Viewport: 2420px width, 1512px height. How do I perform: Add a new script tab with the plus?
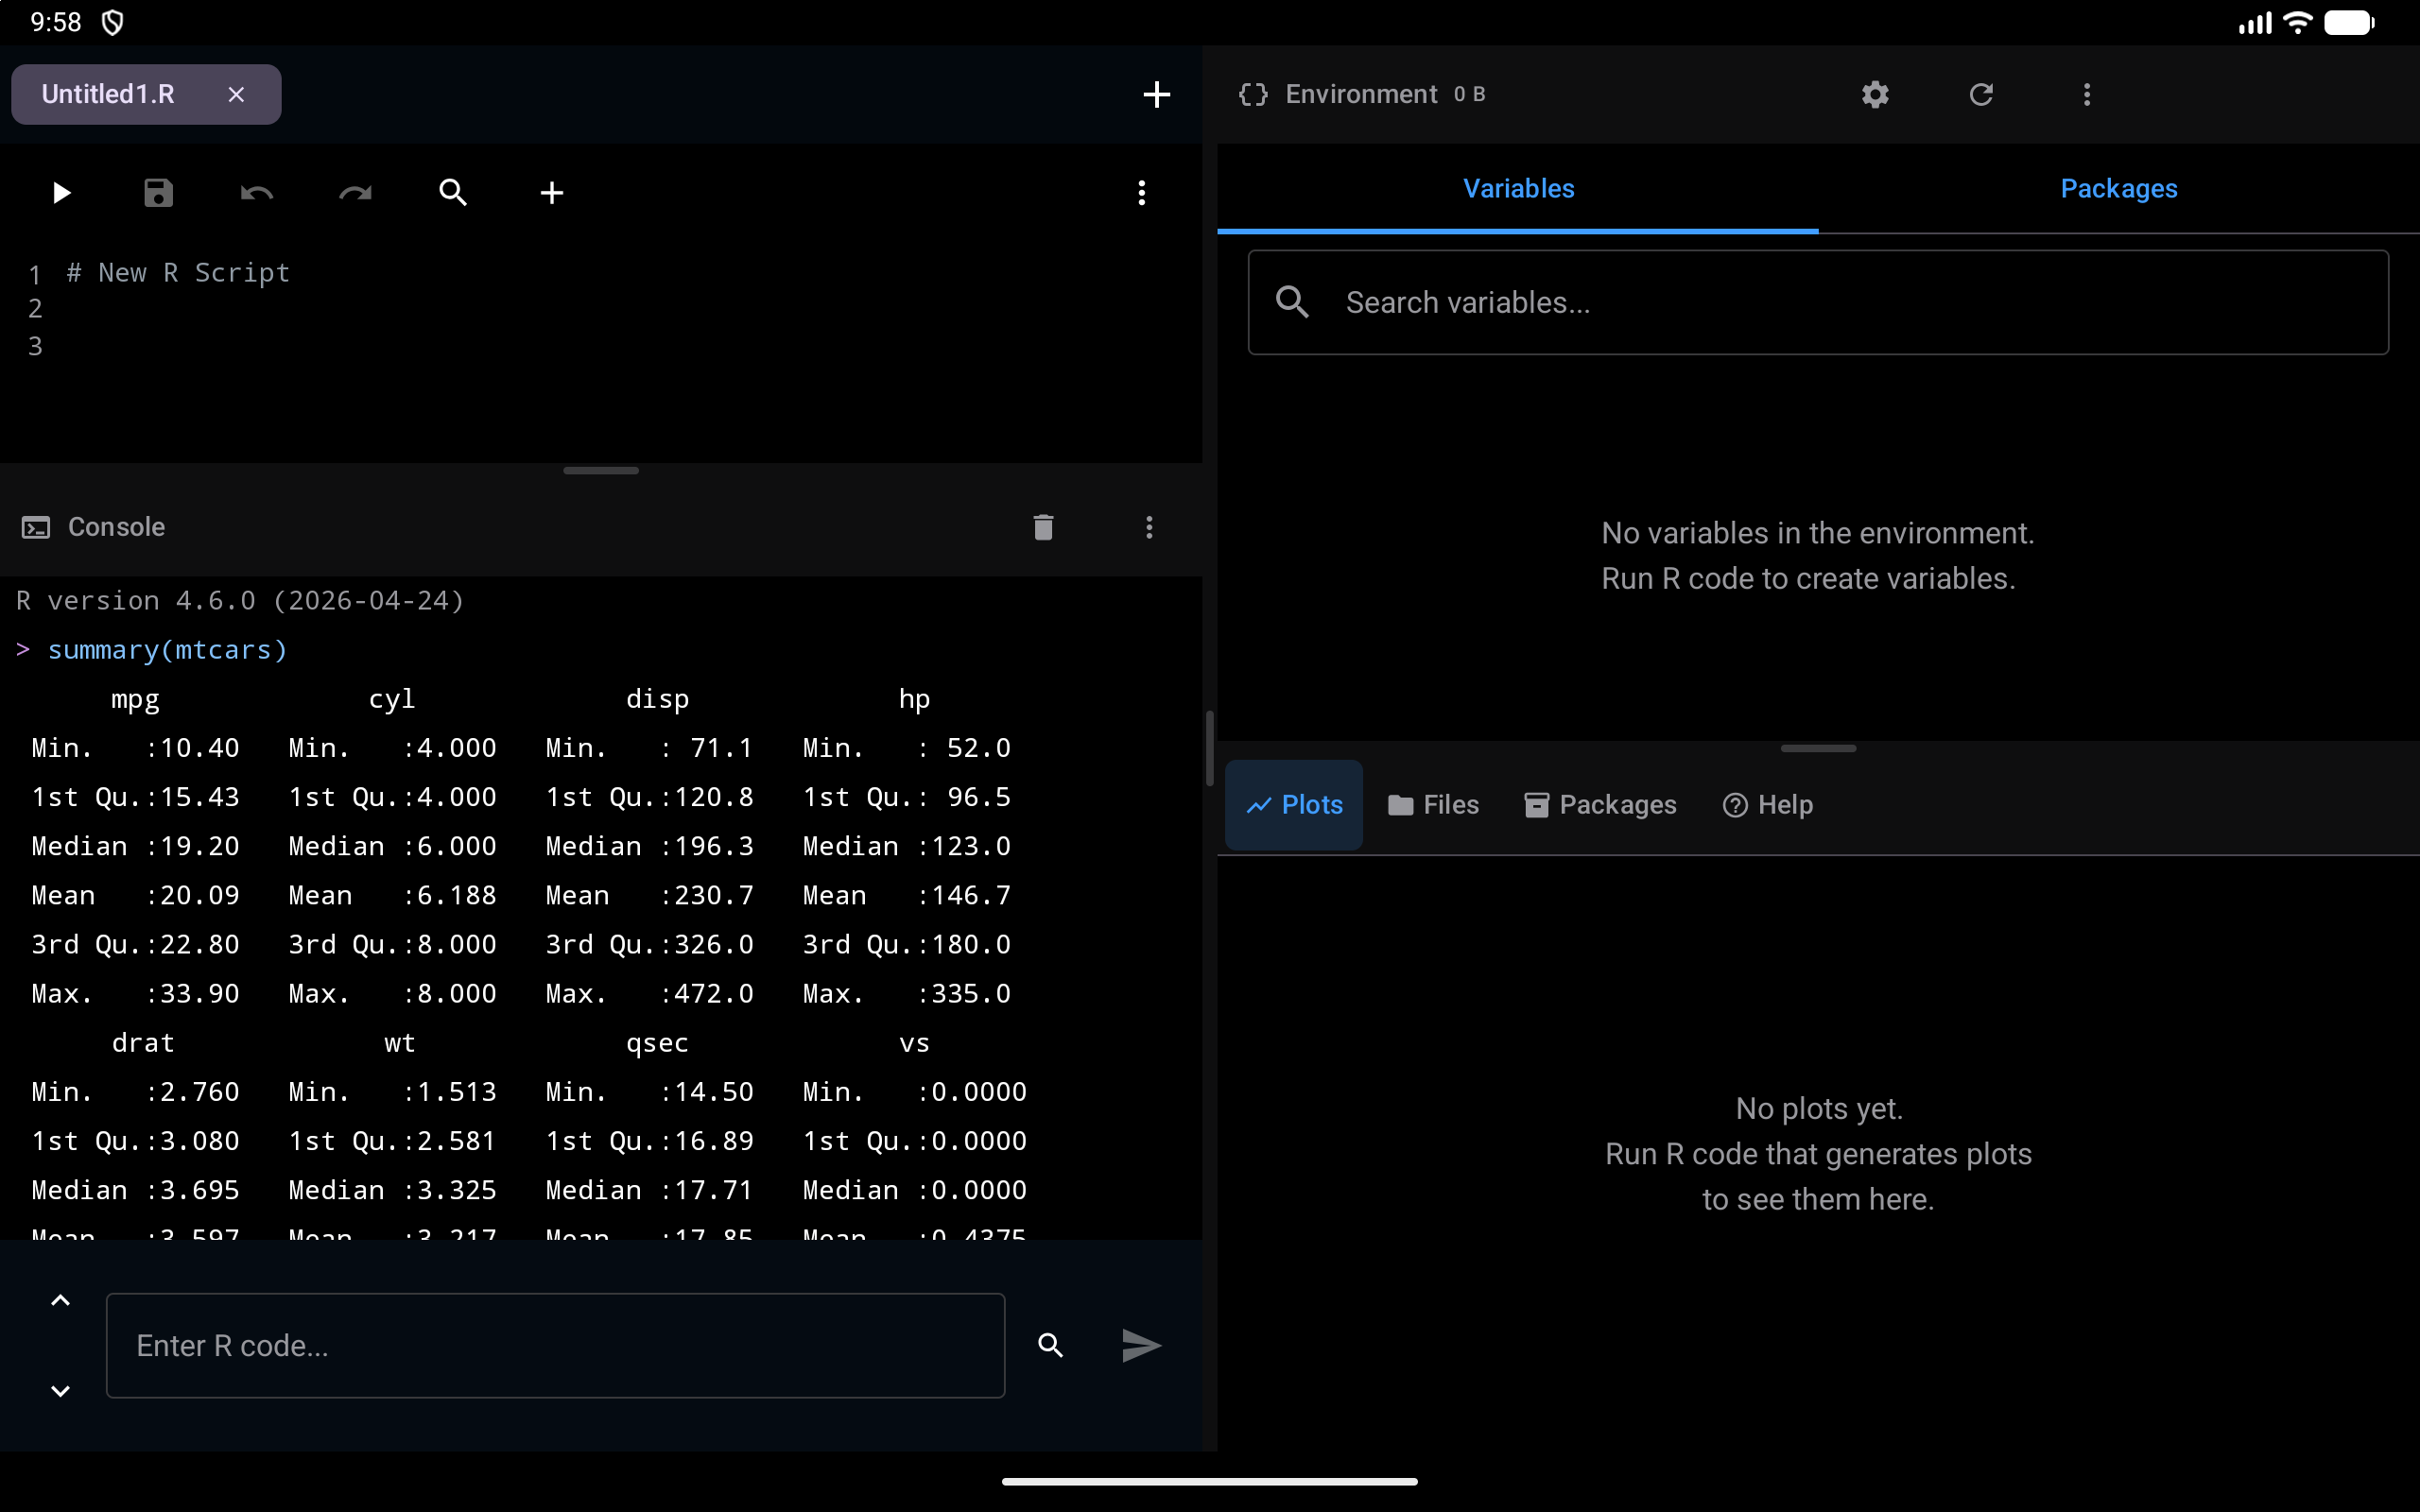pyautogui.click(x=1156, y=94)
